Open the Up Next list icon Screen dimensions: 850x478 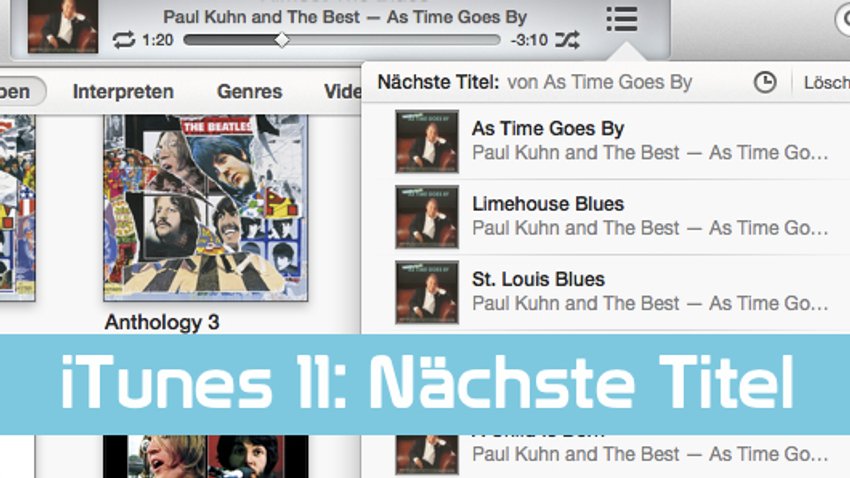click(x=622, y=19)
